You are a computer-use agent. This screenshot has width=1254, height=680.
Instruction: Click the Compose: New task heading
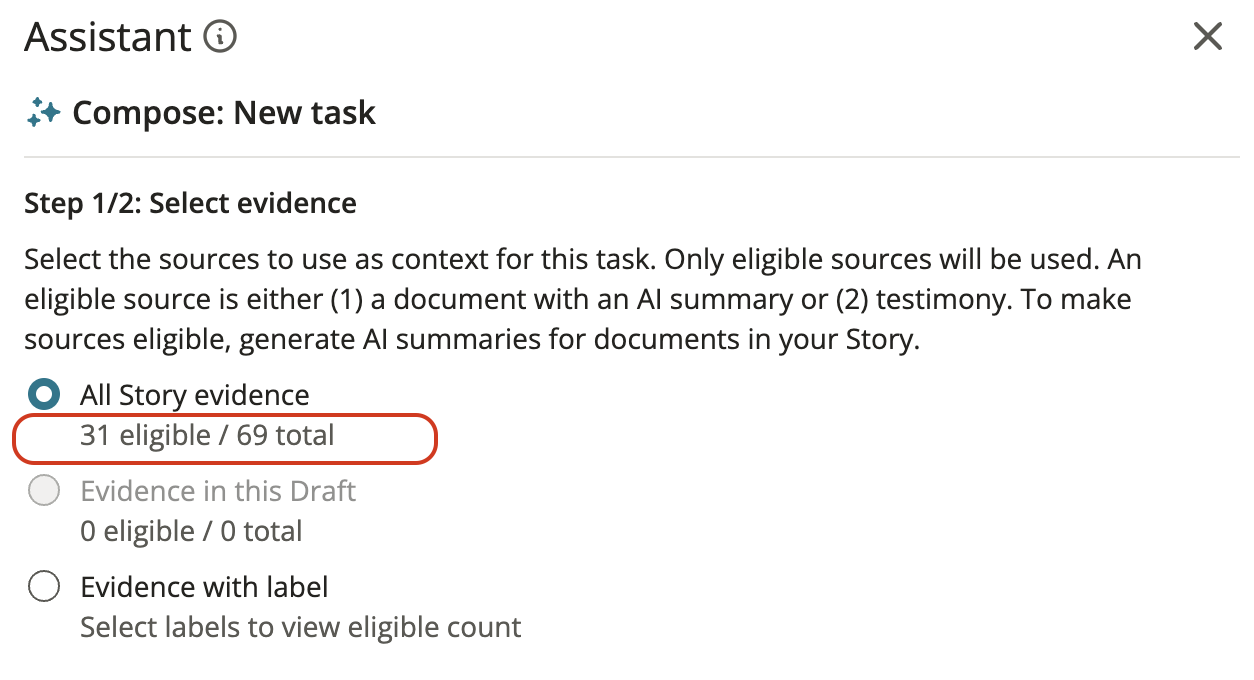[224, 113]
